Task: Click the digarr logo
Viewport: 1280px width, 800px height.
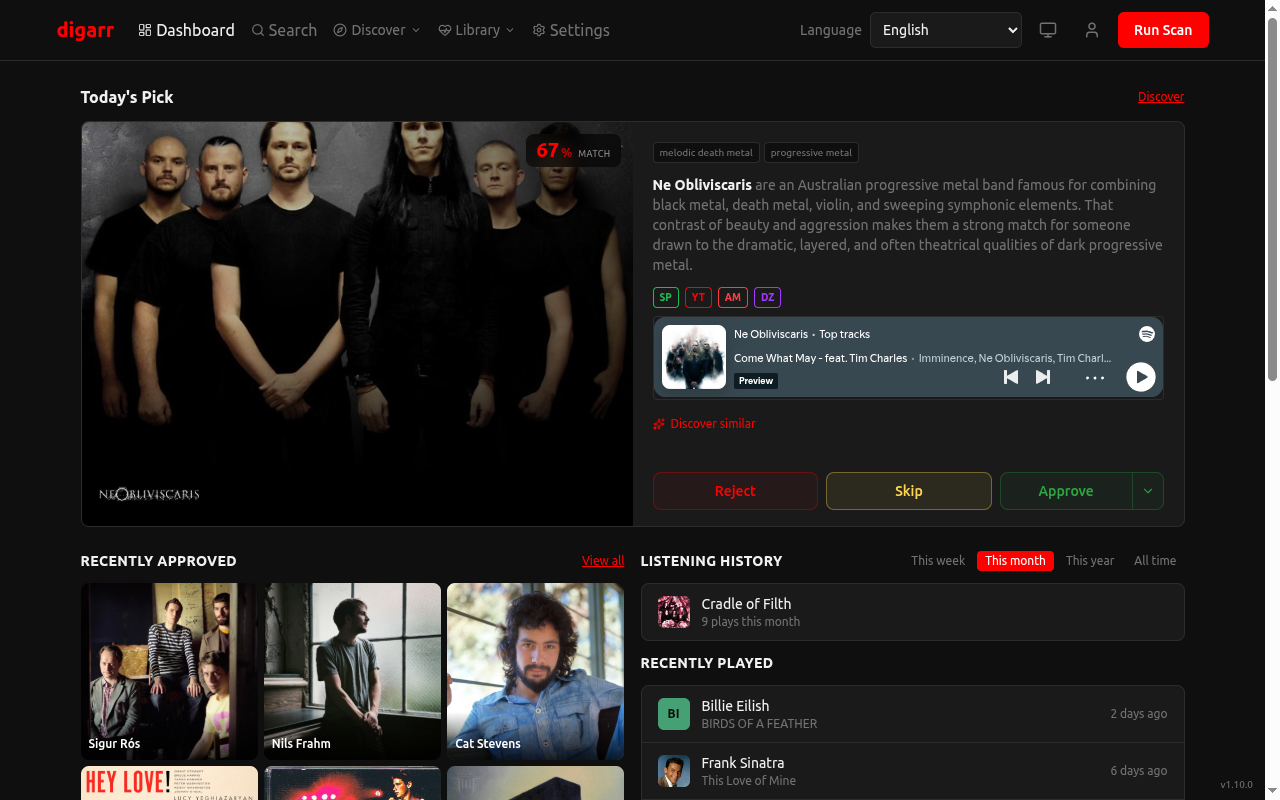Action: [85, 30]
